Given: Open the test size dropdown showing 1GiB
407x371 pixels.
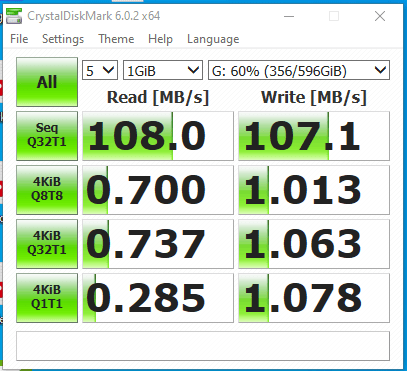Looking at the screenshot, I should tap(163, 70).
